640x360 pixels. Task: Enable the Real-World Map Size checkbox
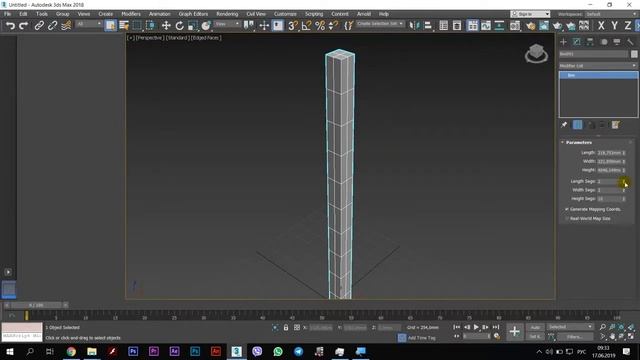click(567, 219)
